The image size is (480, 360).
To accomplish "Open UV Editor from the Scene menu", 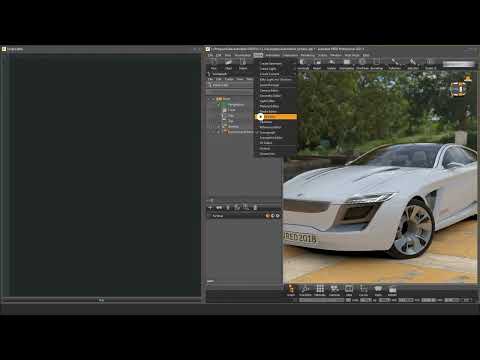I will [x=266, y=143].
